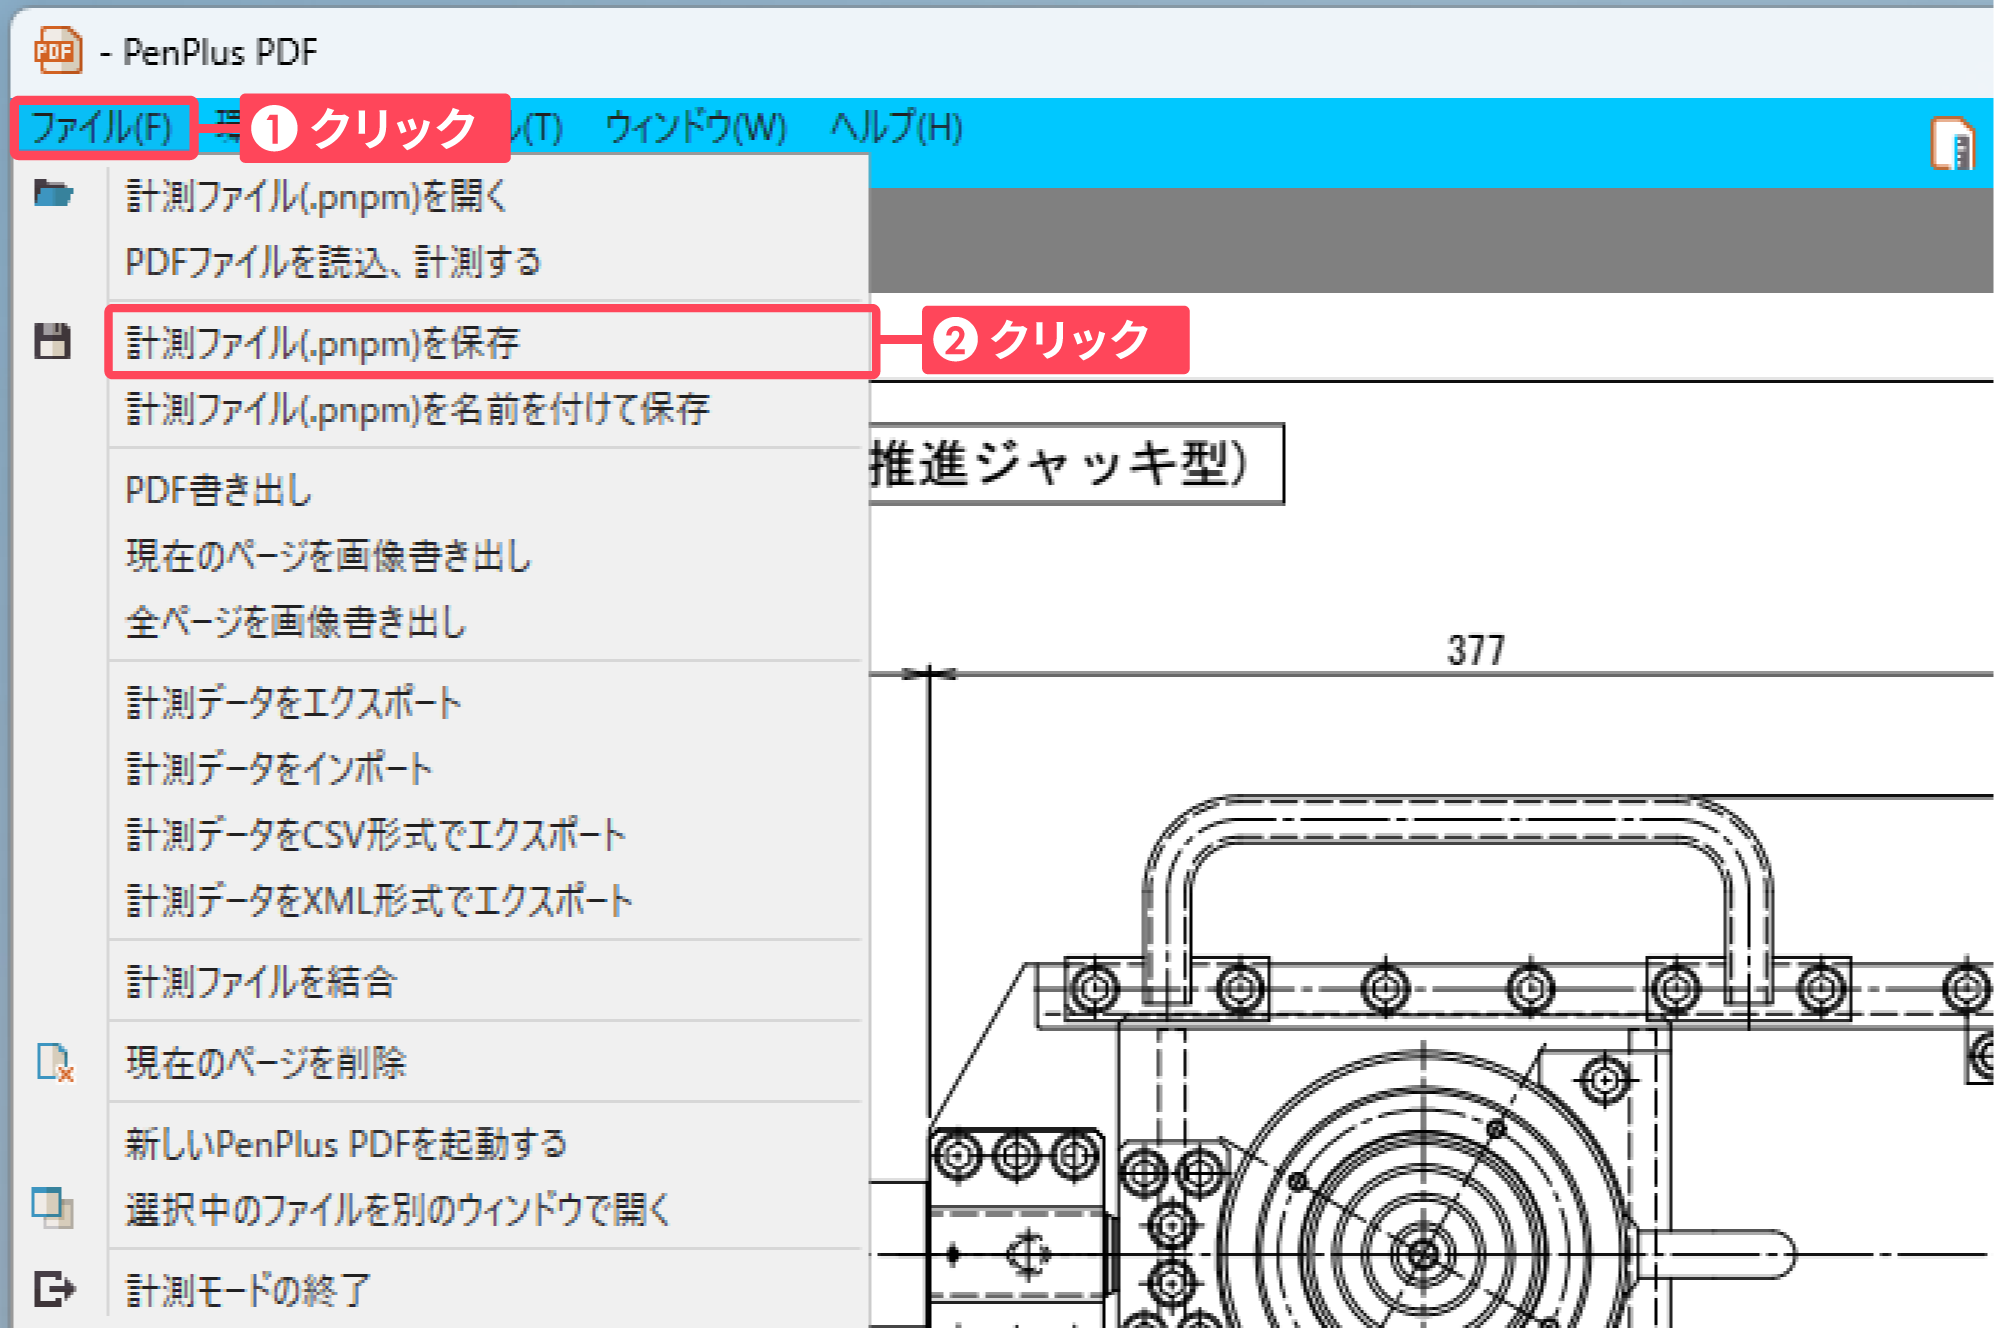
Task: Click the open folder icon in menu
Action: pos(54,193)
